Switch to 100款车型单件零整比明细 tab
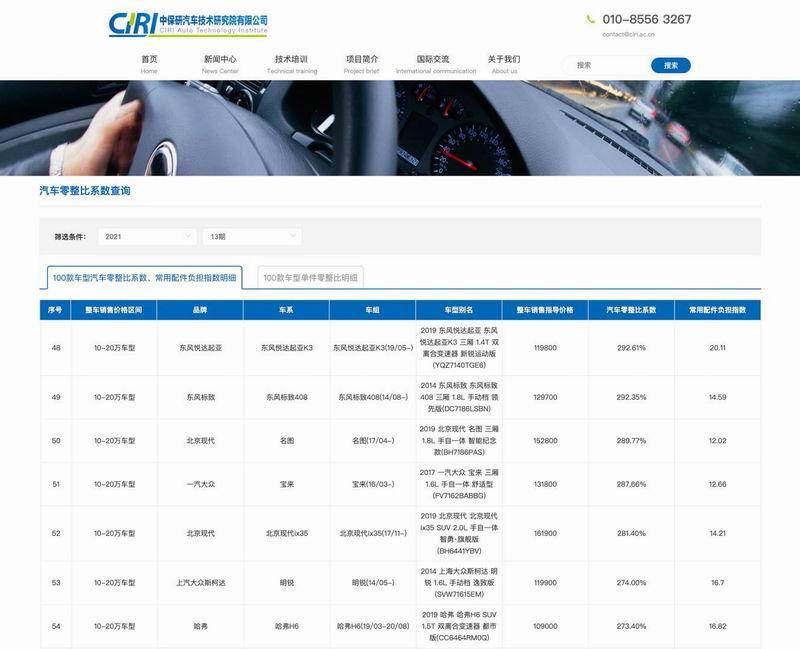Image resolution: width=800 pixels, height=649 pixels. [310, 278]
